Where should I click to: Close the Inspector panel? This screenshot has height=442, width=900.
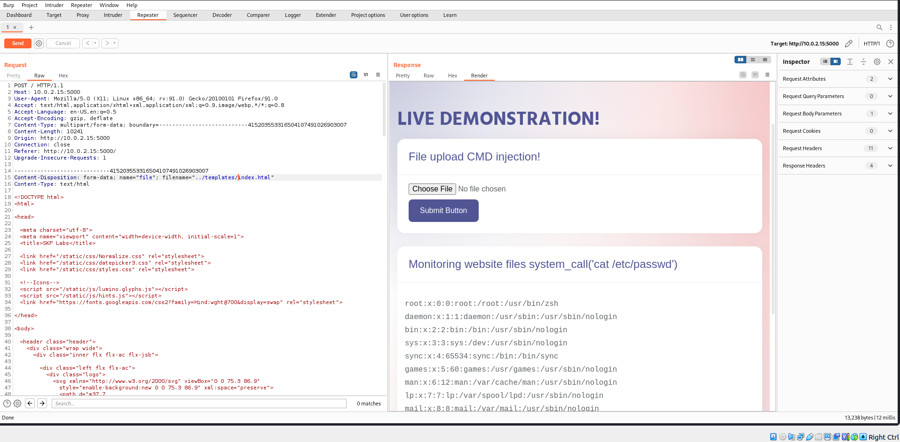tap(891, 62)
